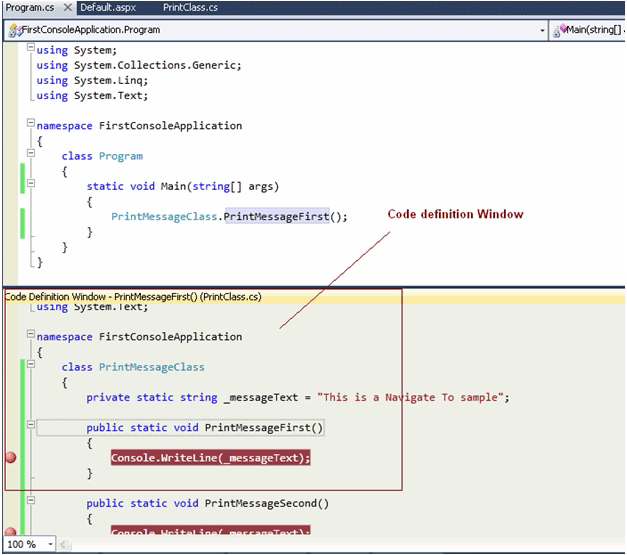
Task: Click 'using System.Linq;' line
Action: [92, 81]
